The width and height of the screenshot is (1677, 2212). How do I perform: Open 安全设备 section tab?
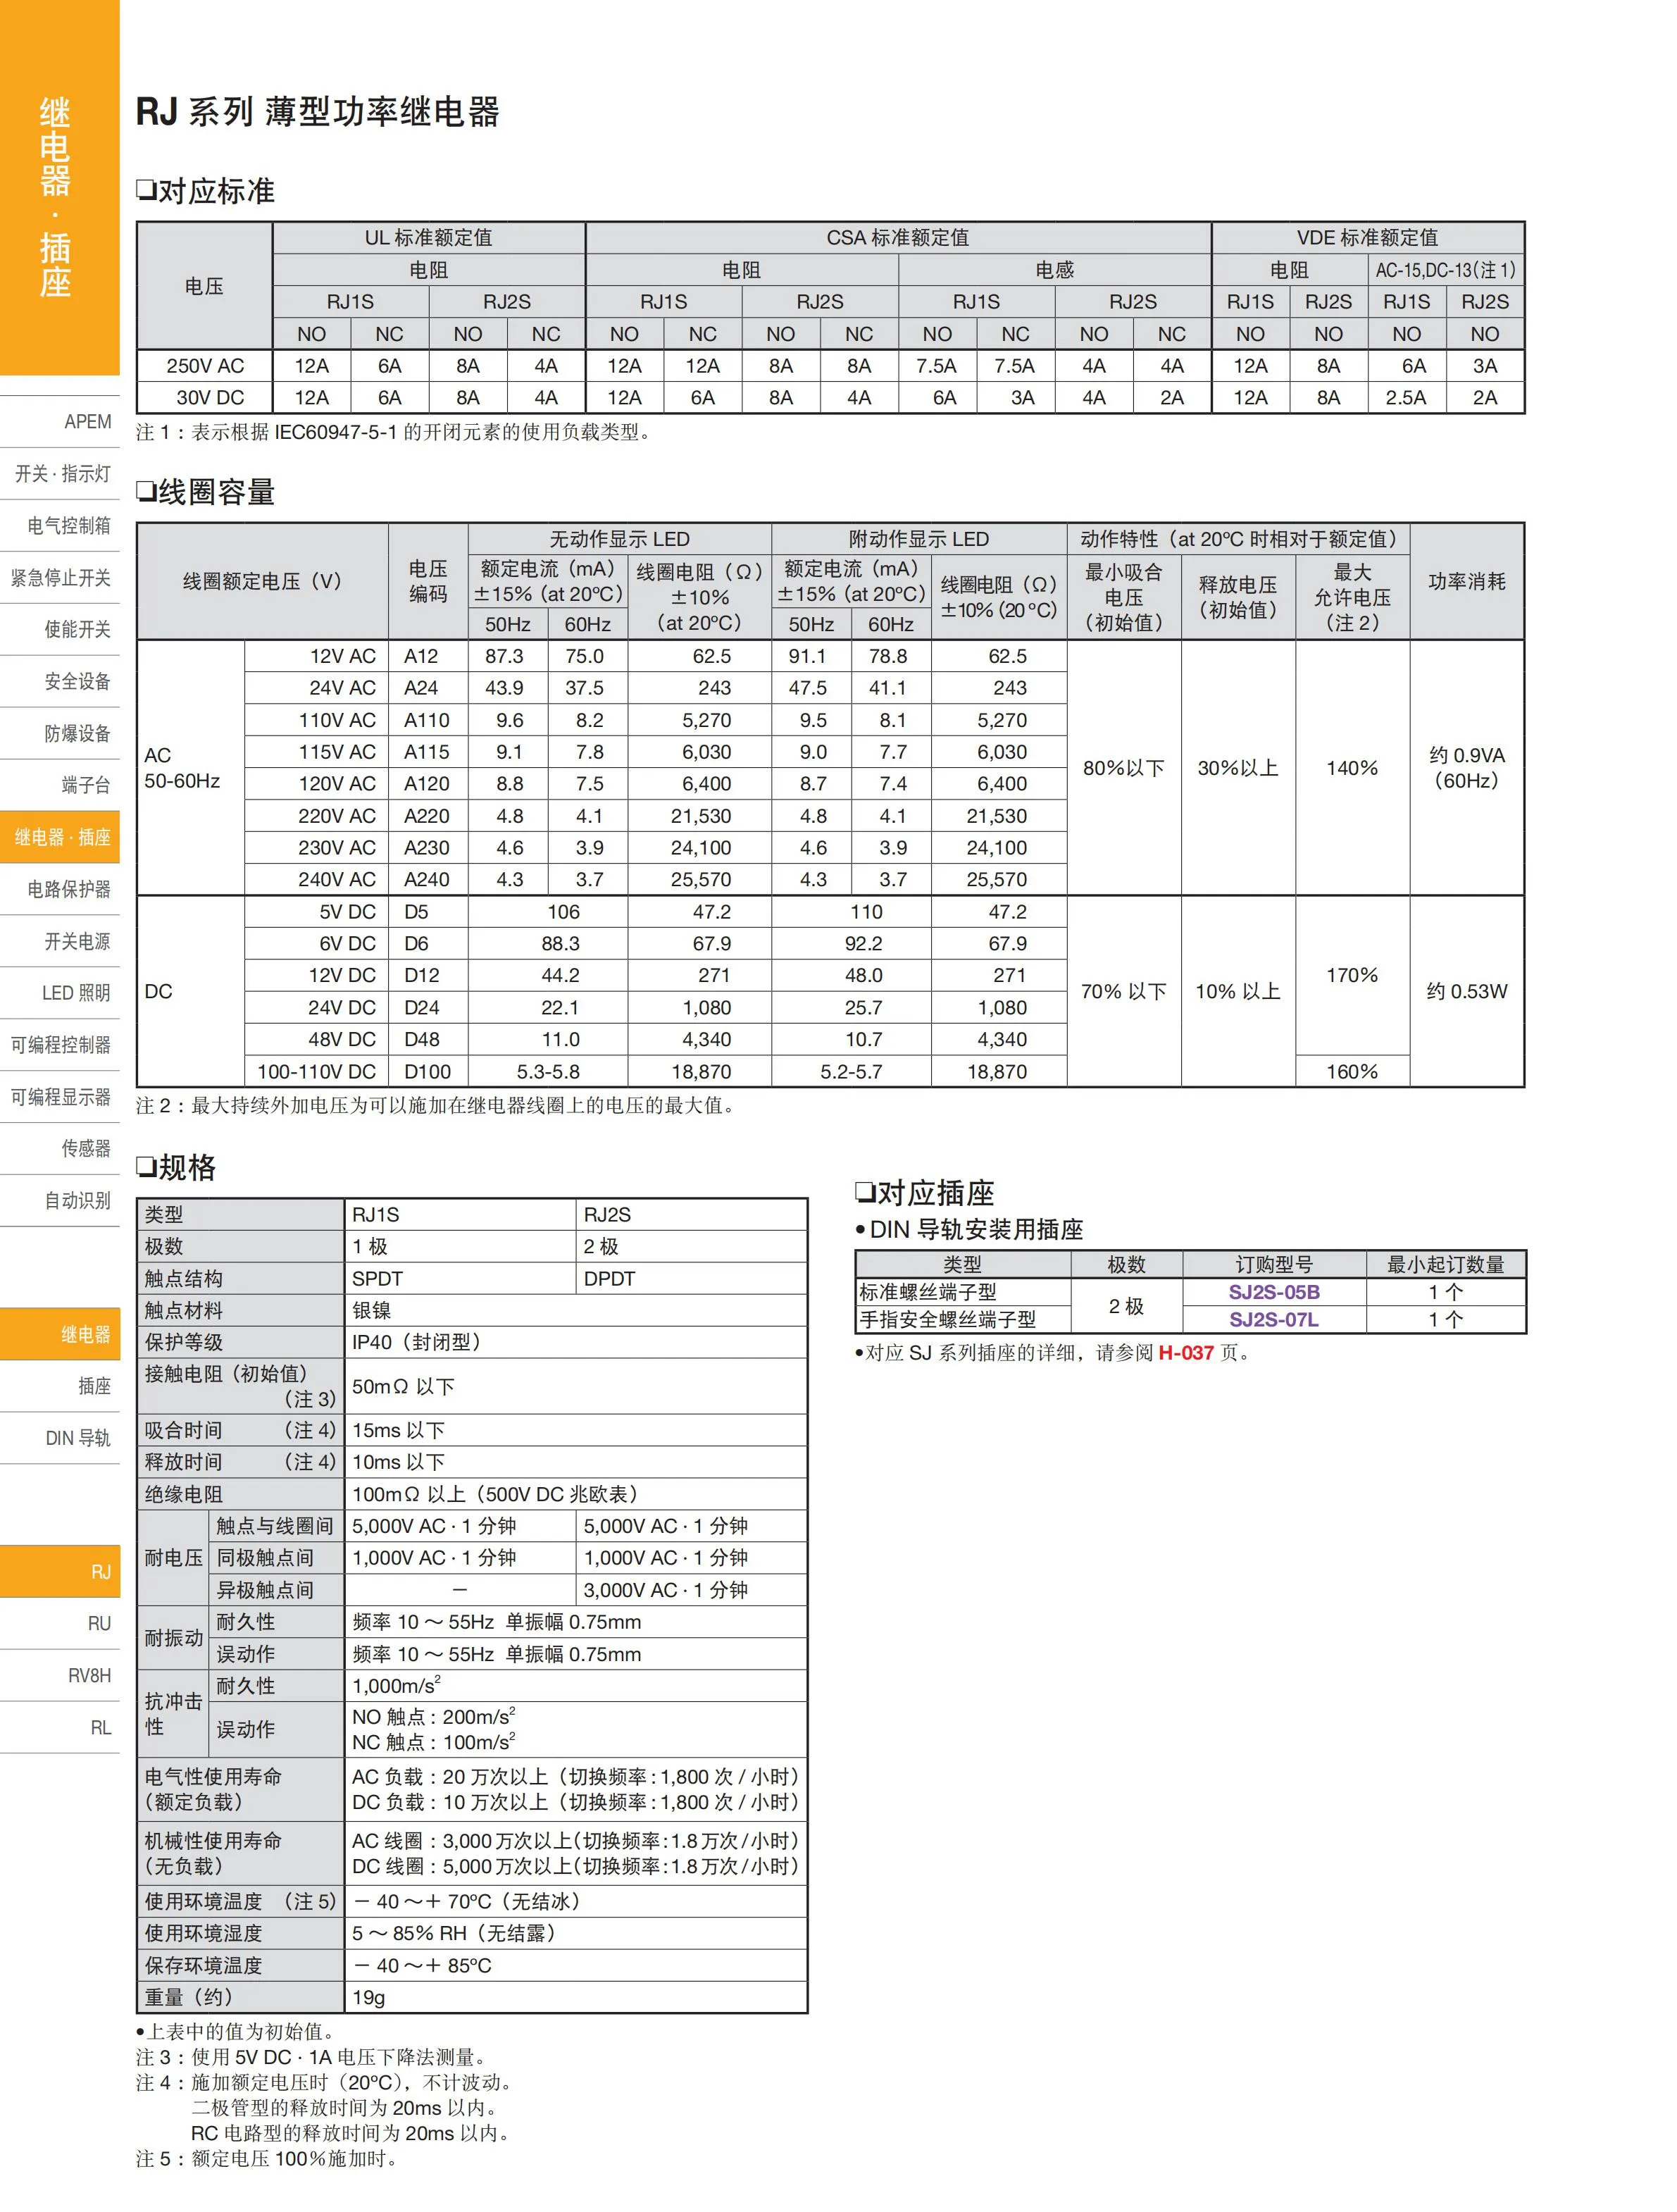pyautogui.click(x=76, y=681)
